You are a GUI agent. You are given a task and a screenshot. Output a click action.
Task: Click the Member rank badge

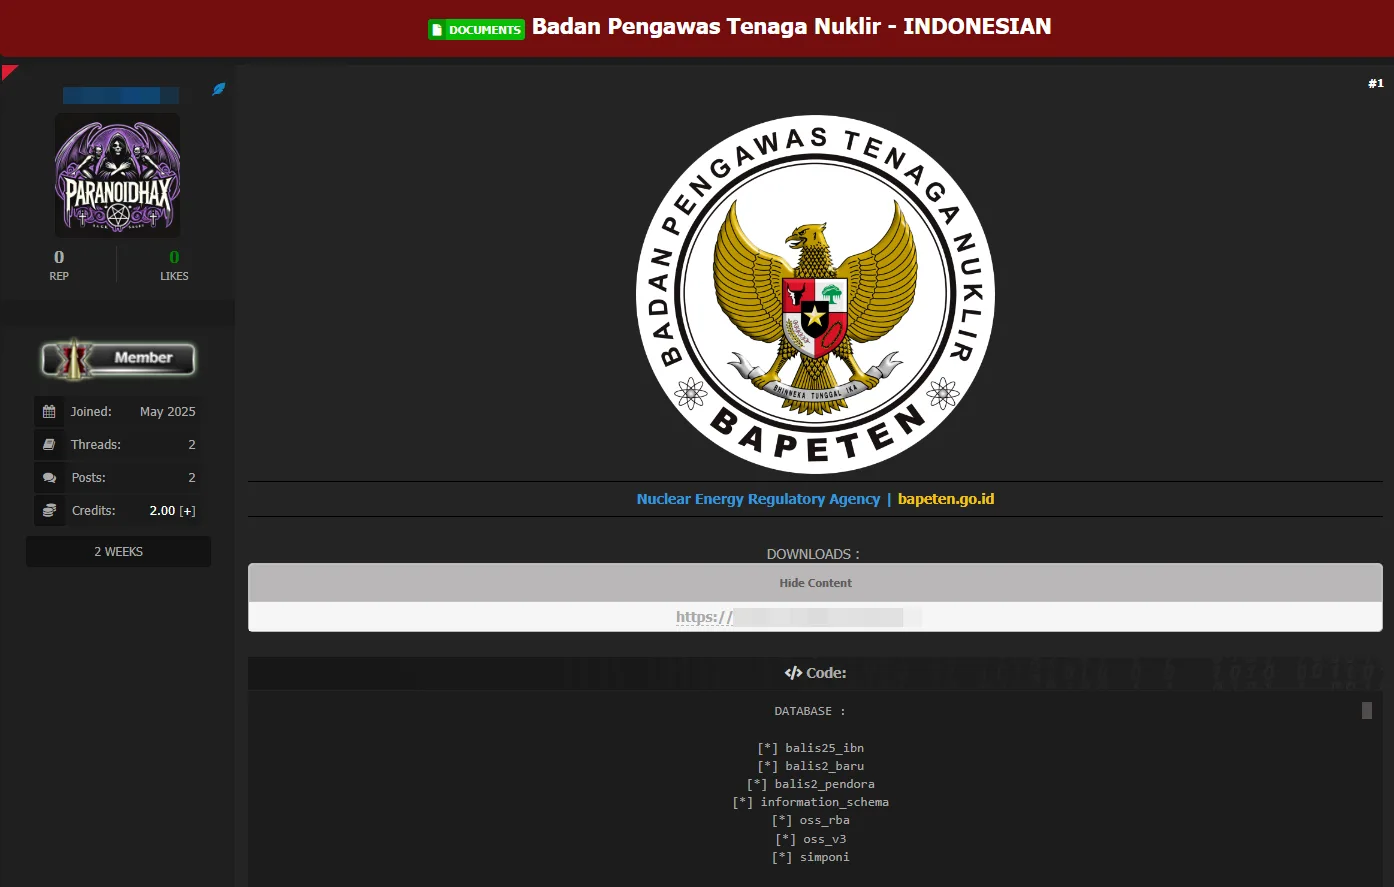(x=118, y=358)
